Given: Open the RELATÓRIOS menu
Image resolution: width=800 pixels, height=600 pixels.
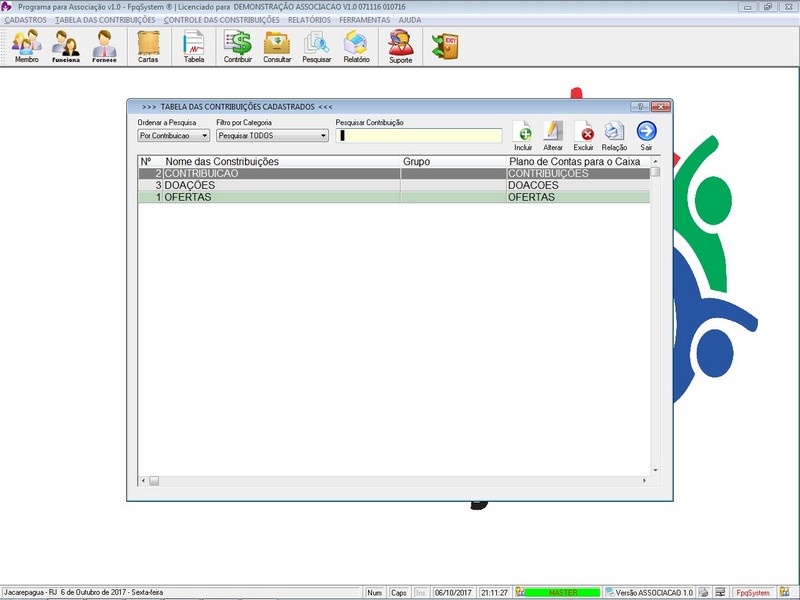Looking at the screenshot, I should [309, 20].
